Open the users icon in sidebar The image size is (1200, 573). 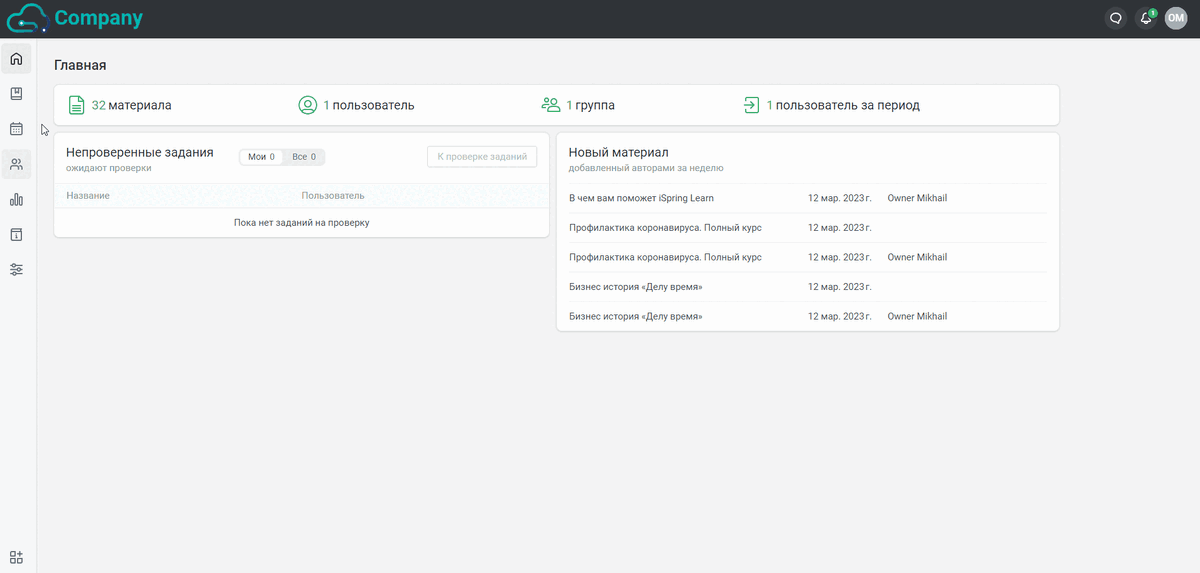click(x=16, y=164)
